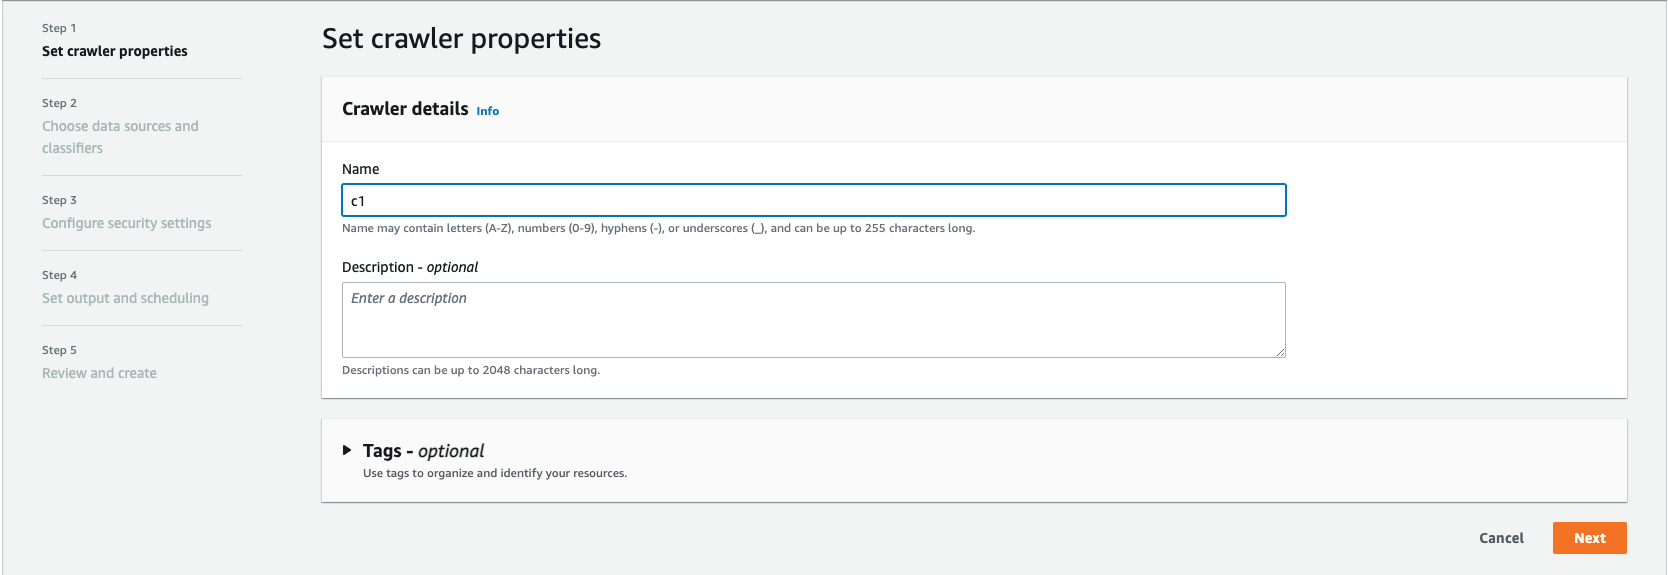Click the 'Description - optional' label
Viewport: 1668px width, 575px height.
click(409, 267)
